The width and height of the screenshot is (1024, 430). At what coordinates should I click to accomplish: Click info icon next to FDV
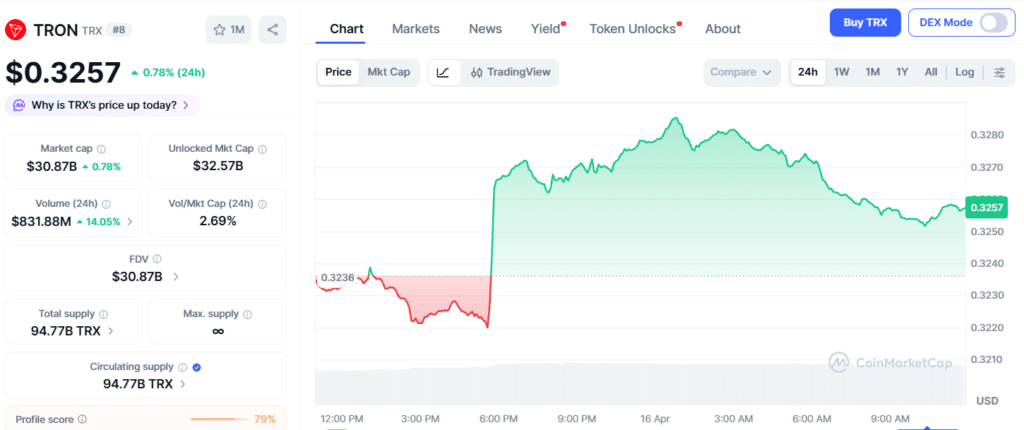click(x=157, y=259)
